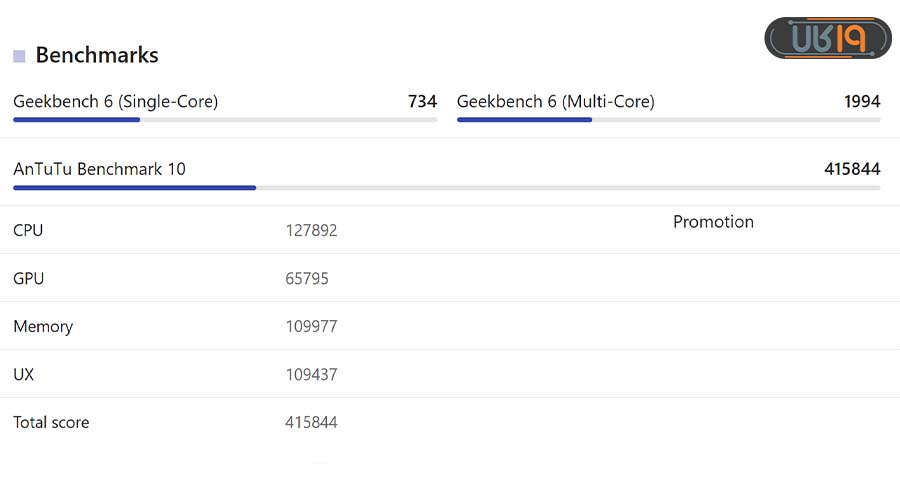The height and width of the screenshot is (500, 900).
Task: Click the Benchmarks section heading
Action: [97, 55]
